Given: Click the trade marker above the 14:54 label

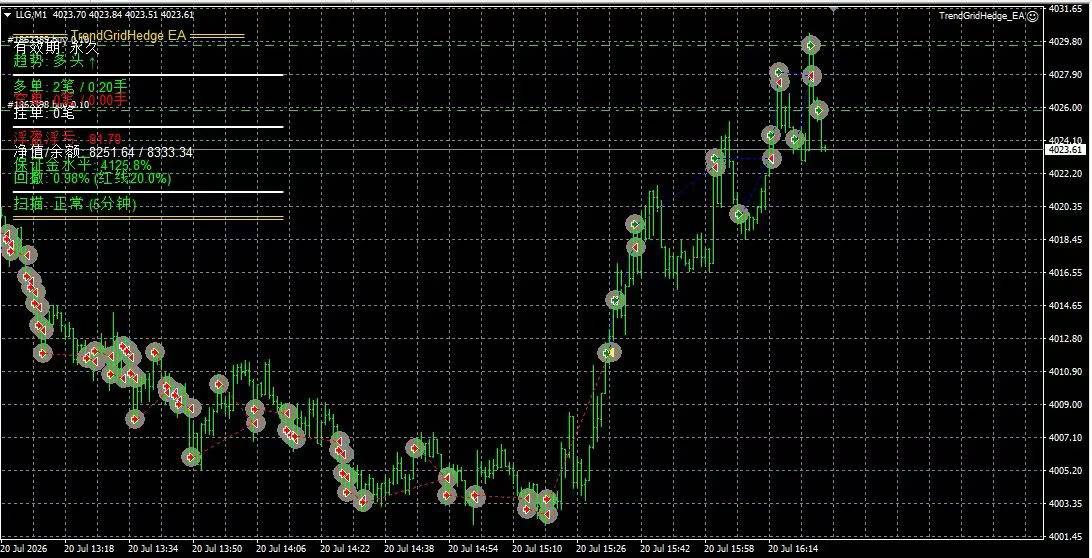Looking at the screenshot, I should pyautogui.click(x=476, y=497).
